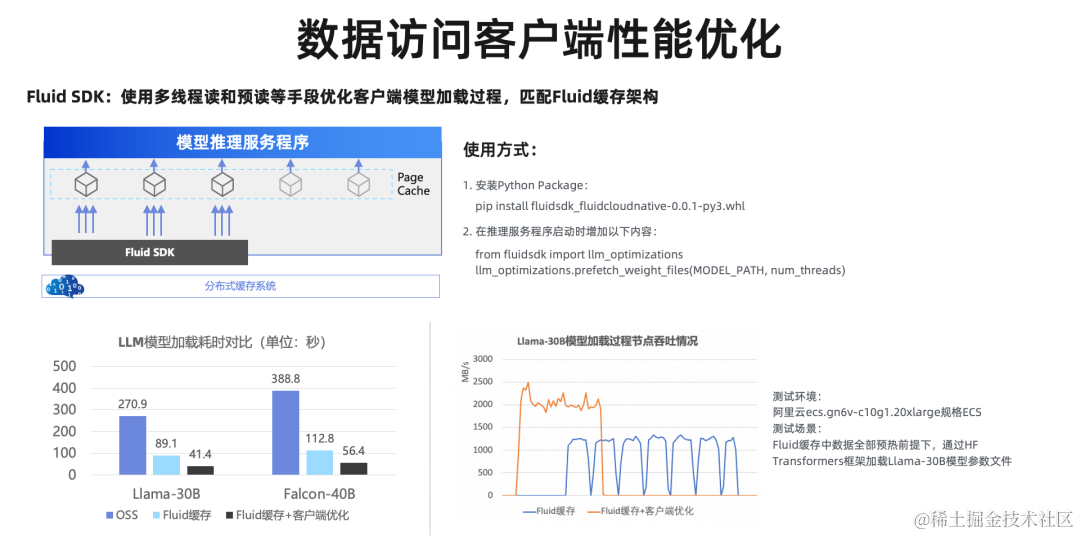
Task: Click the orange Fluid缓存+客户端优化 line legend in throughput chart
Action: coord(643,511)
